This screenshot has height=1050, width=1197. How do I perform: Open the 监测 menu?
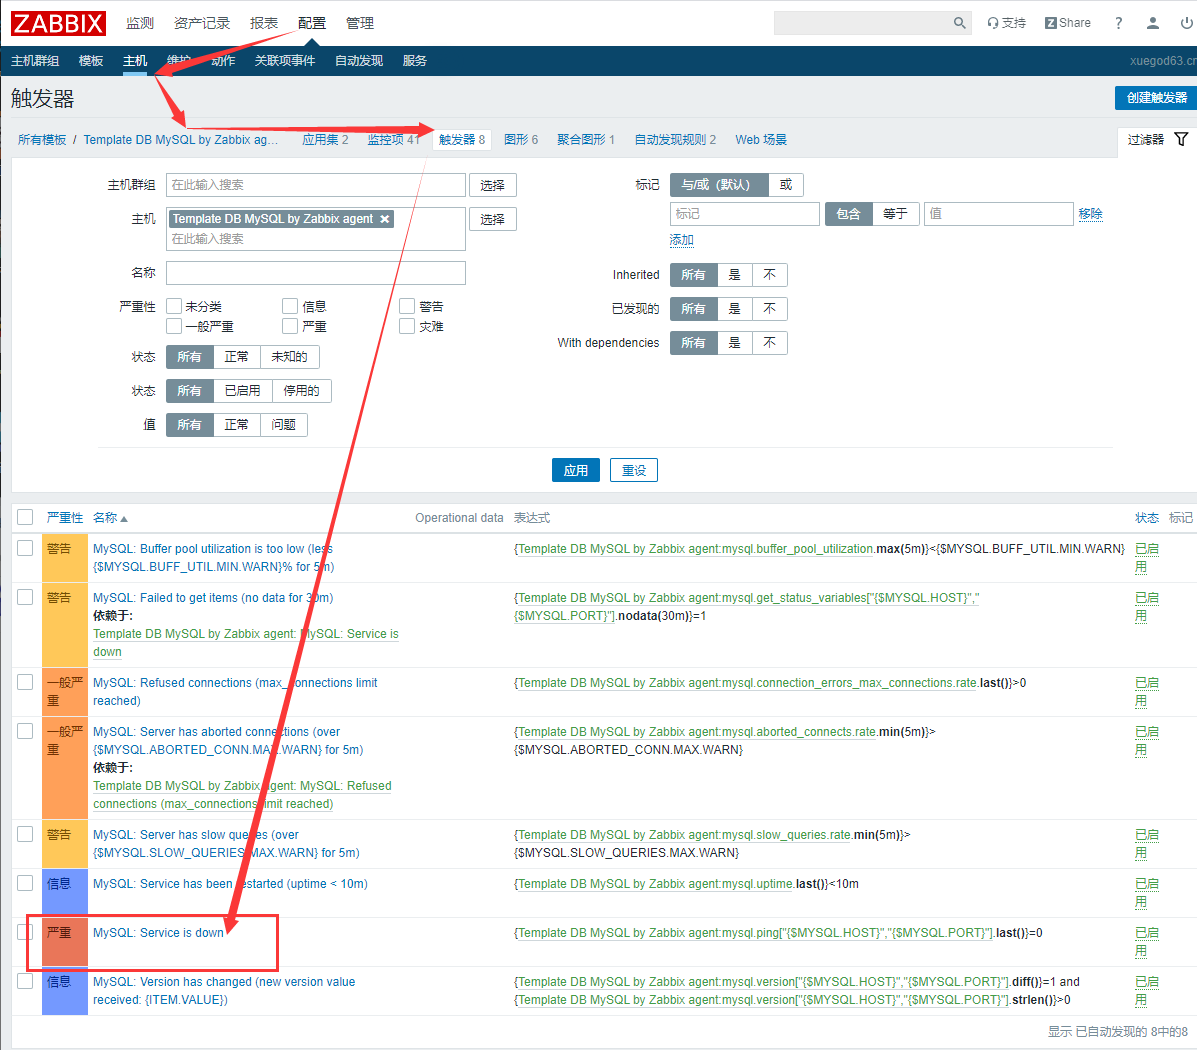tap(140, 23)
